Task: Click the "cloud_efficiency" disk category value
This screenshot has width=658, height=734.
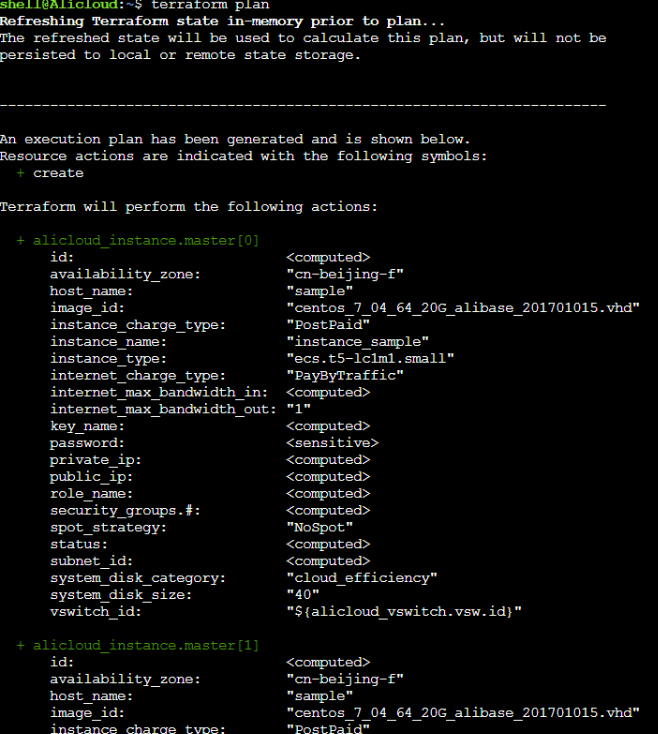Action: click(362, 578)
